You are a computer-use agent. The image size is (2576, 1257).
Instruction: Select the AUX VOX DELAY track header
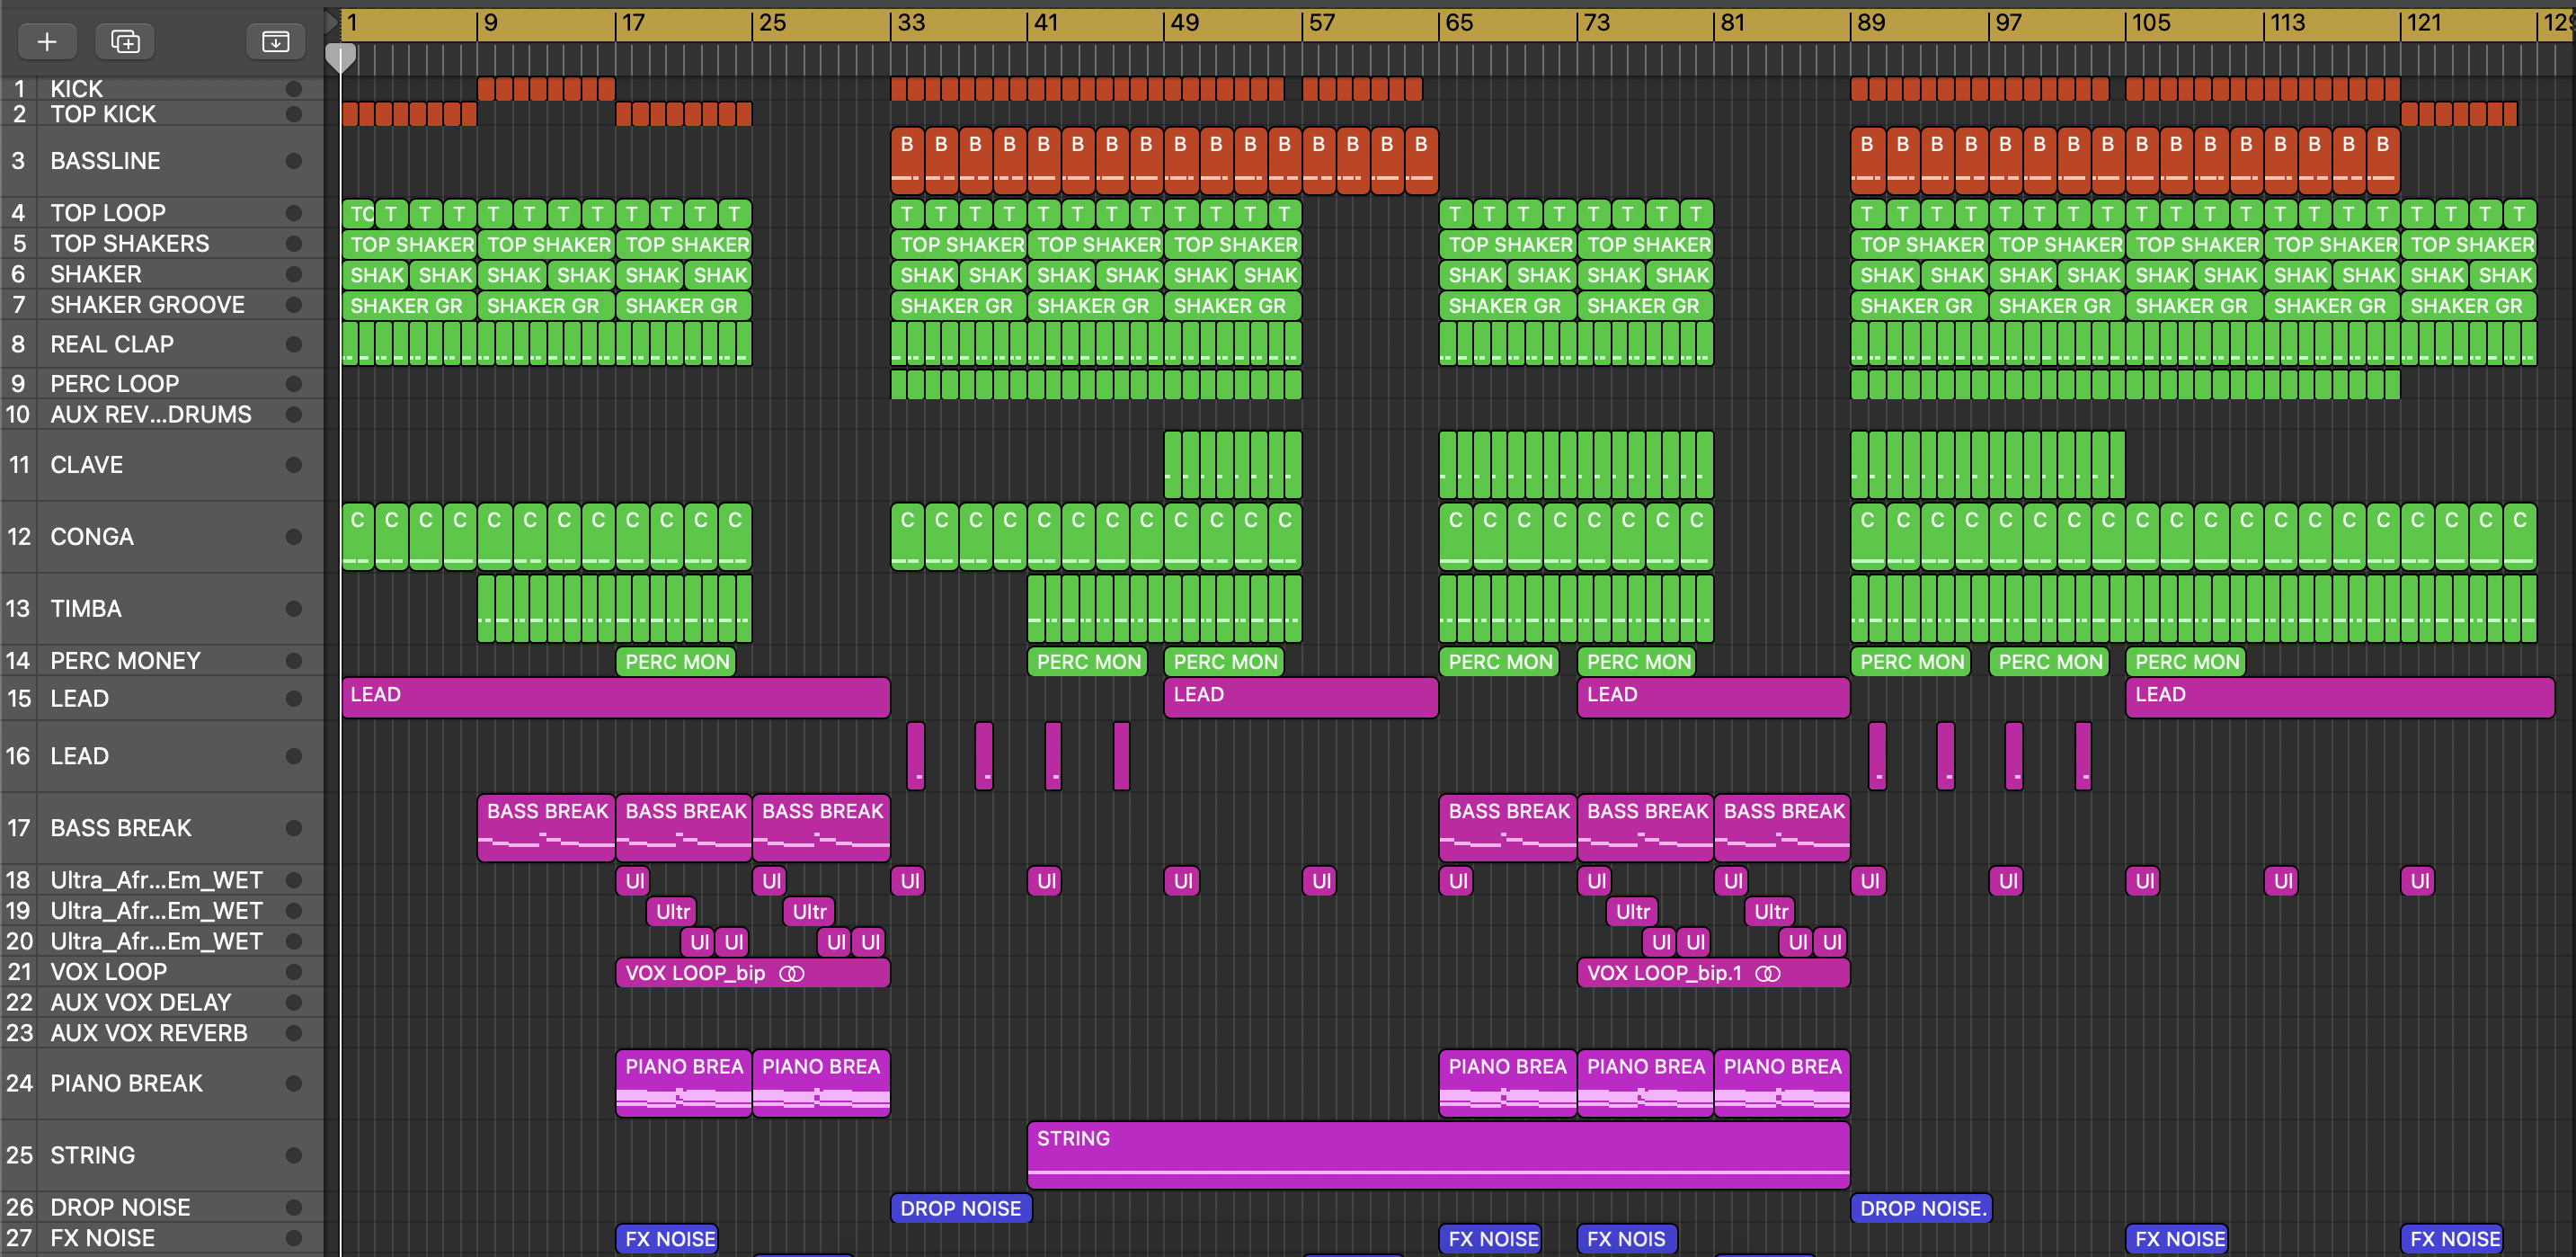[162, 1002]
